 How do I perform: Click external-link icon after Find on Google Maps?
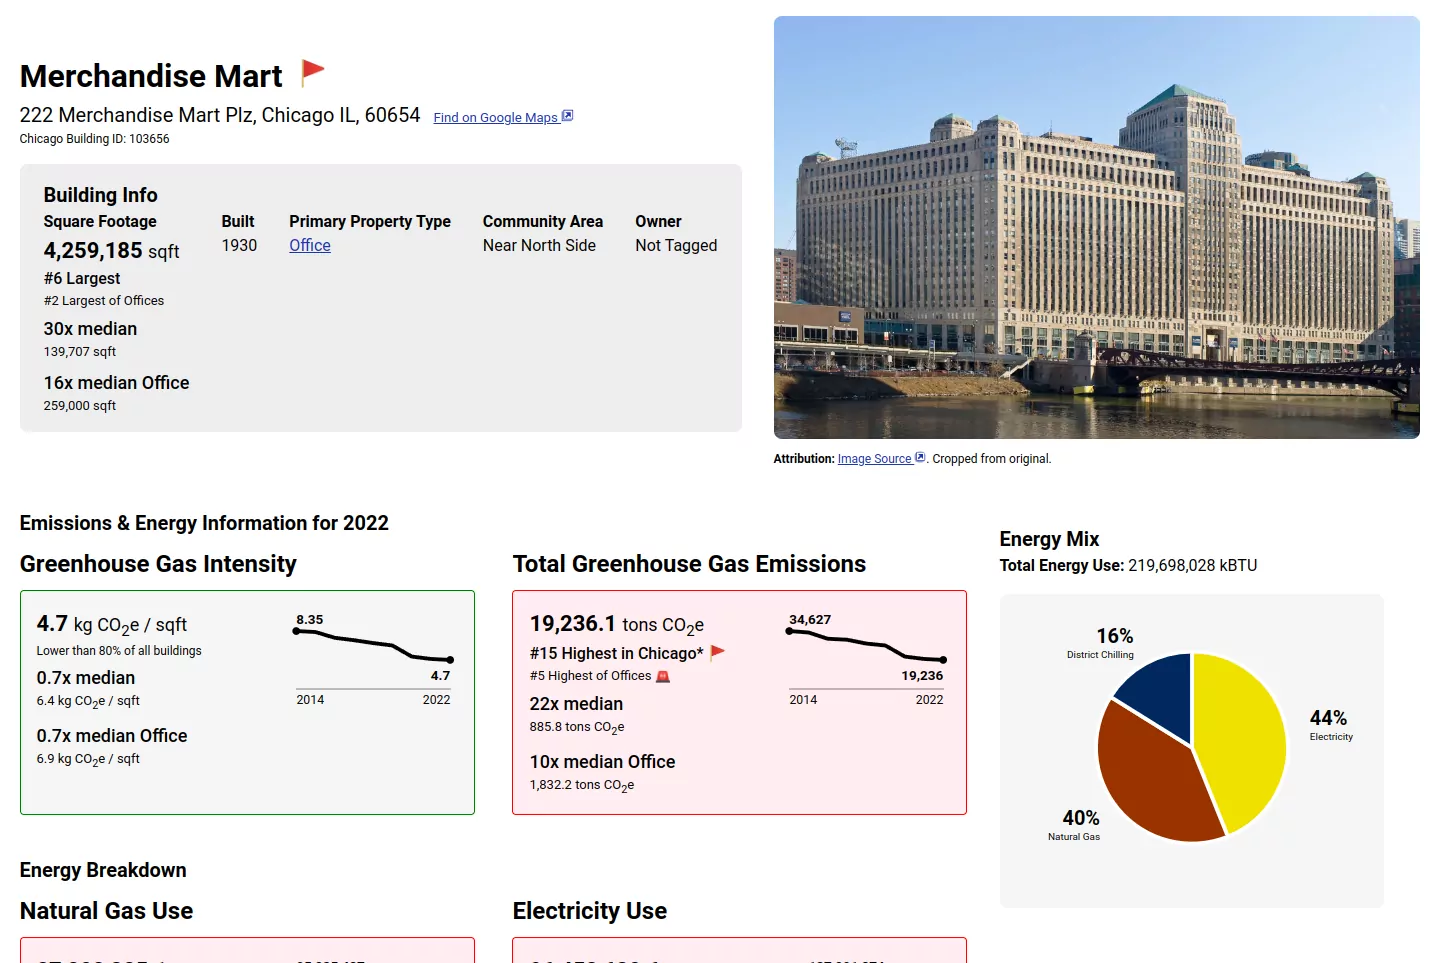[x=567, y=116]
